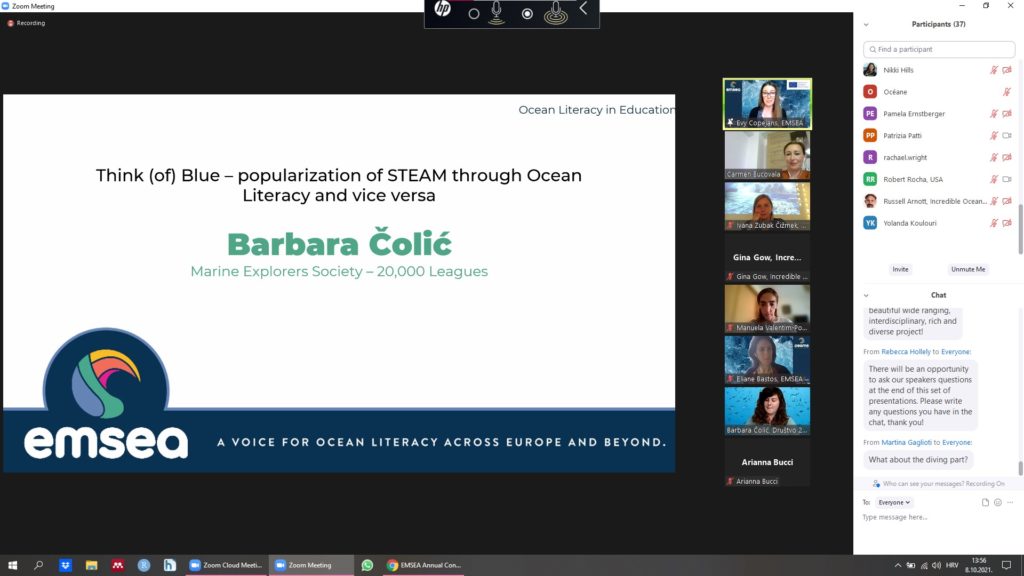Click the right microphone icon on the HP overlay
The image size is (1024, 576).
point(556,12)
